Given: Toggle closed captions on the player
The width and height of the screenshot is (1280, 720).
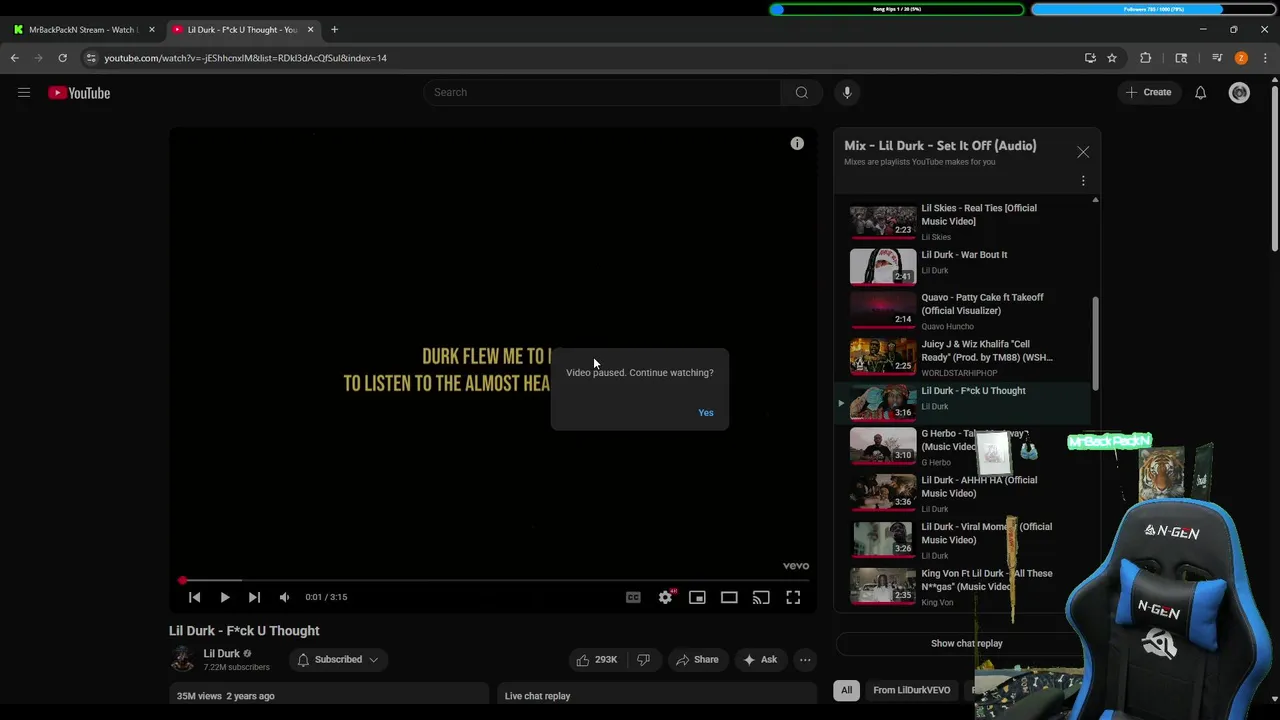Looking at the screenshot, I should click(633, 597).
